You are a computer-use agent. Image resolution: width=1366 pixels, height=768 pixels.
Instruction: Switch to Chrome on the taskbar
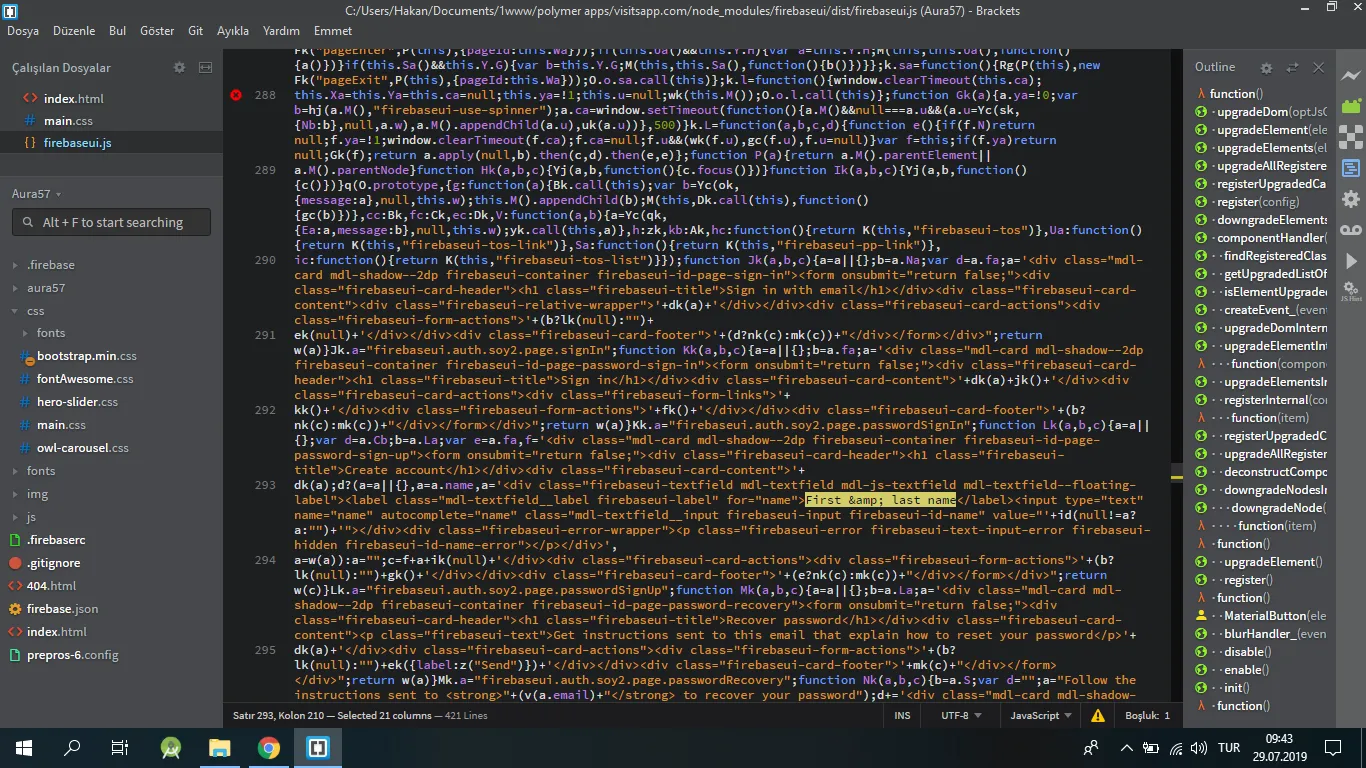tap(268, 747)
